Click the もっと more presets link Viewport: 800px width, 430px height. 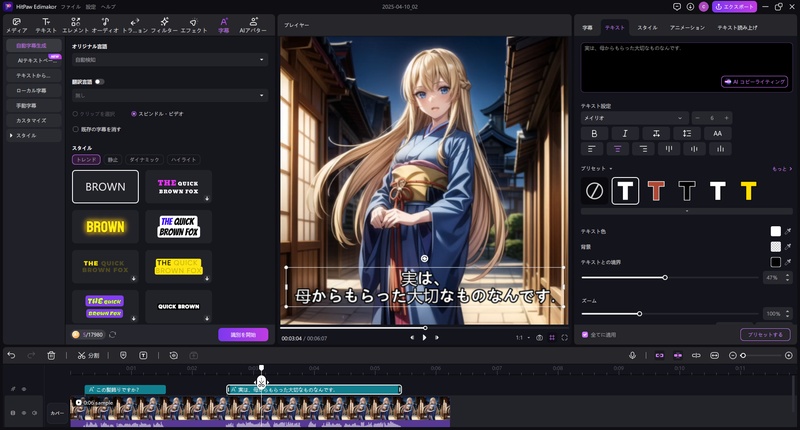pos(782,169)
